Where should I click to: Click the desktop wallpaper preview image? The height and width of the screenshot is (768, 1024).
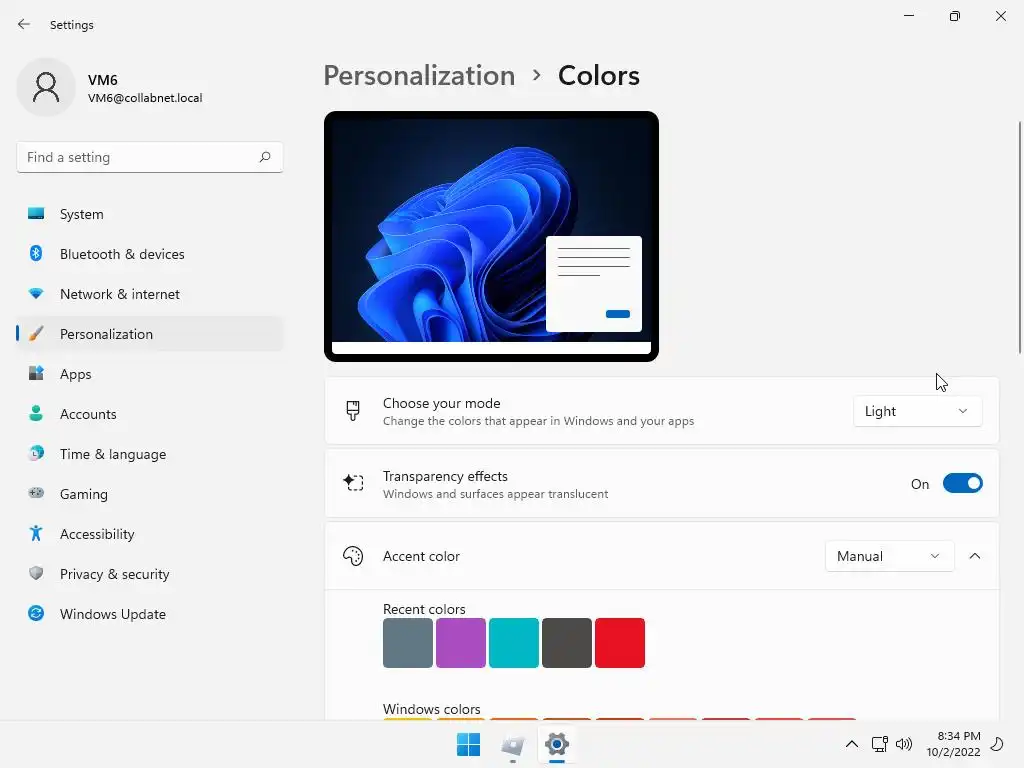pos(491,236)
